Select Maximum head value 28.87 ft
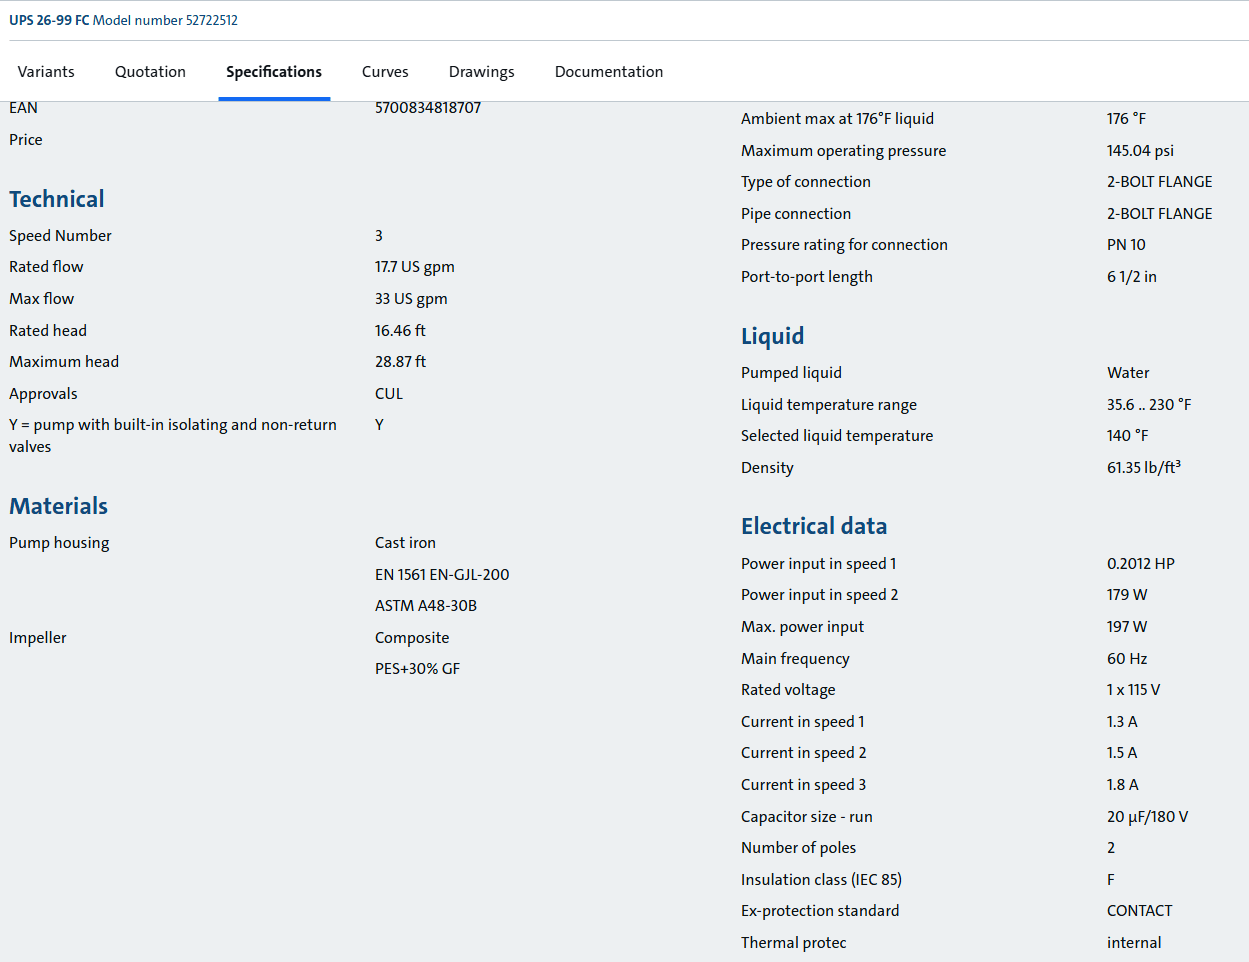1249x962 pixels. tap(400, 362)
